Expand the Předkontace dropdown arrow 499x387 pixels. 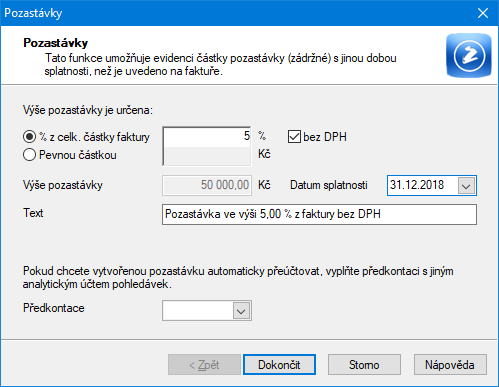coord(241,311)
